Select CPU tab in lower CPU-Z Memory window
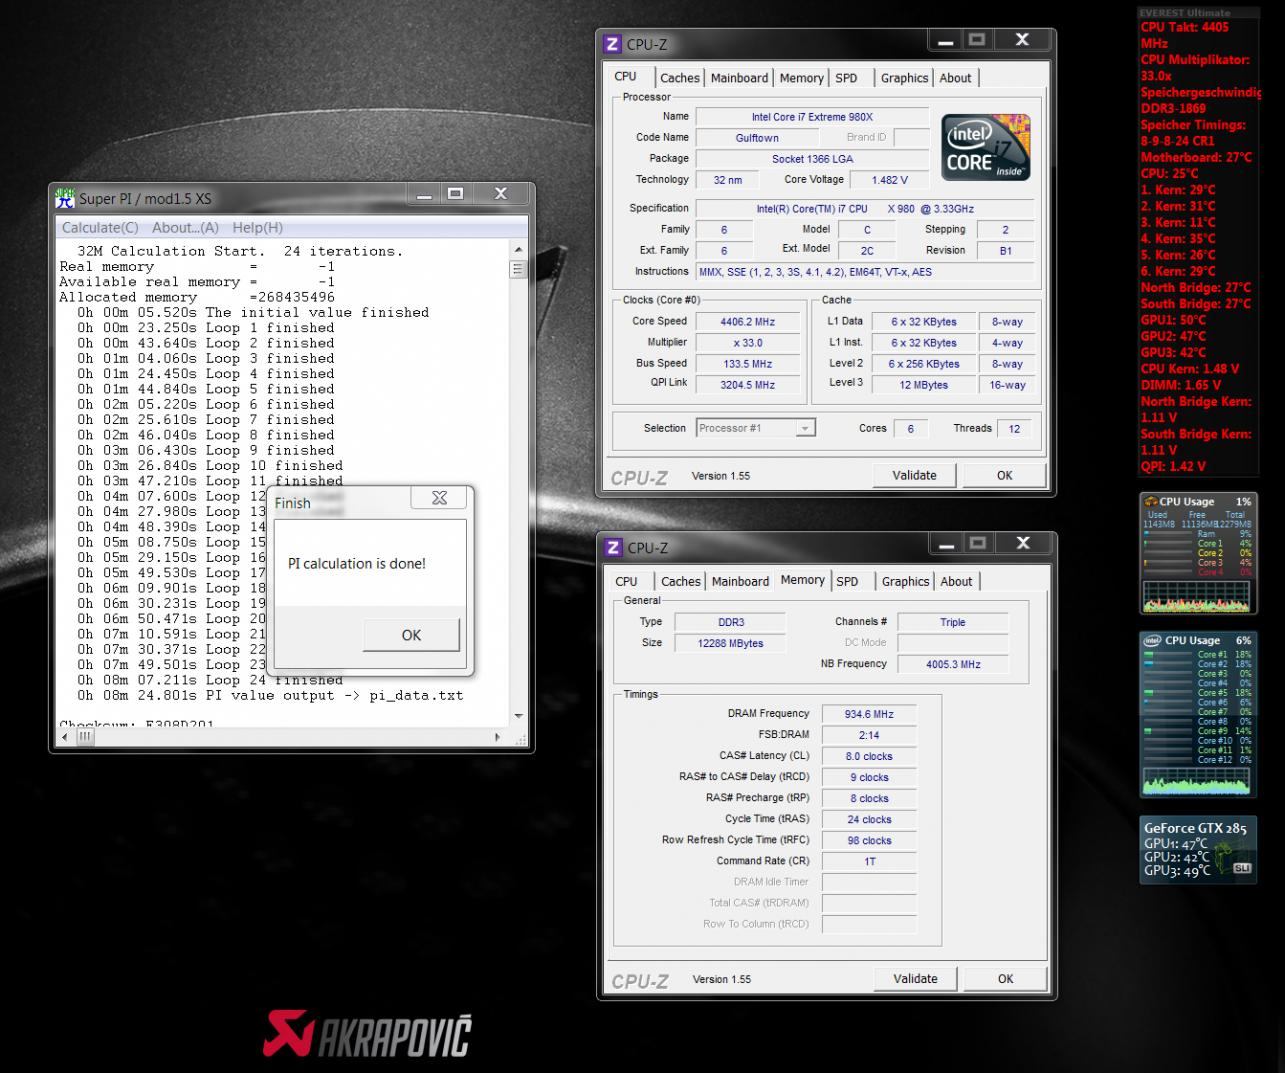Image resolution: width=1285 pixels, height=1073 pixels. (627, 581)
